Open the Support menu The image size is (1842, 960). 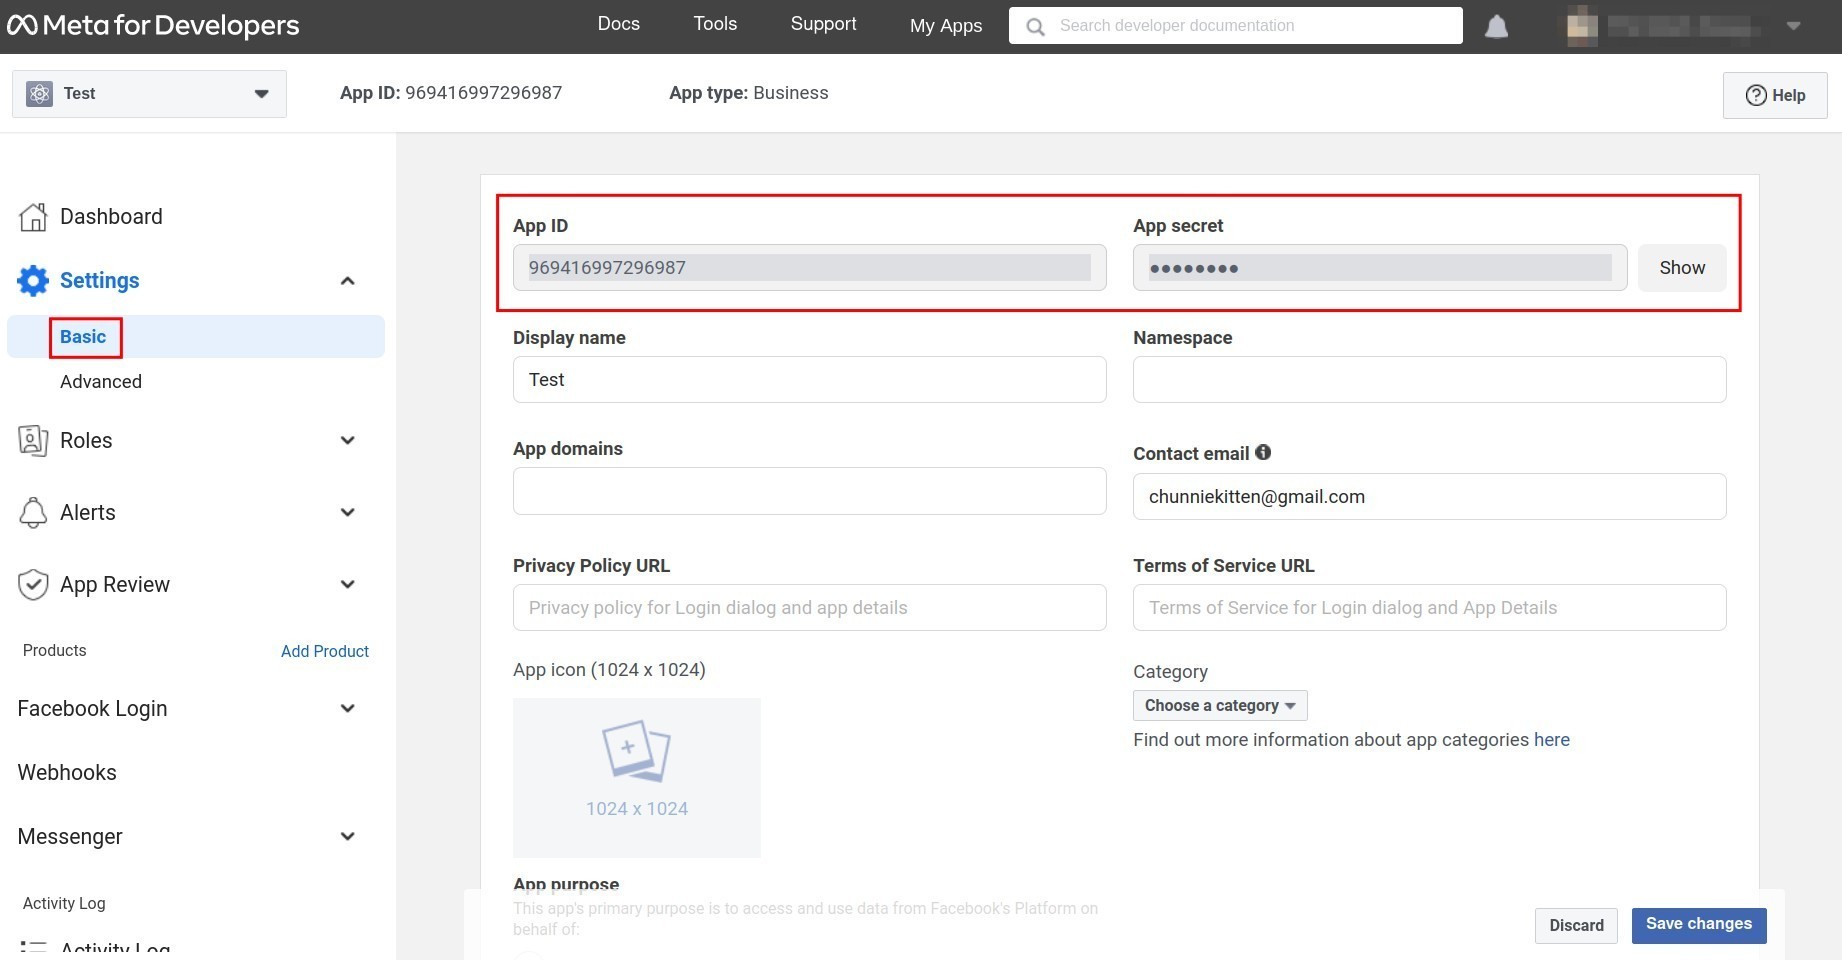click(x=823, y=24)
